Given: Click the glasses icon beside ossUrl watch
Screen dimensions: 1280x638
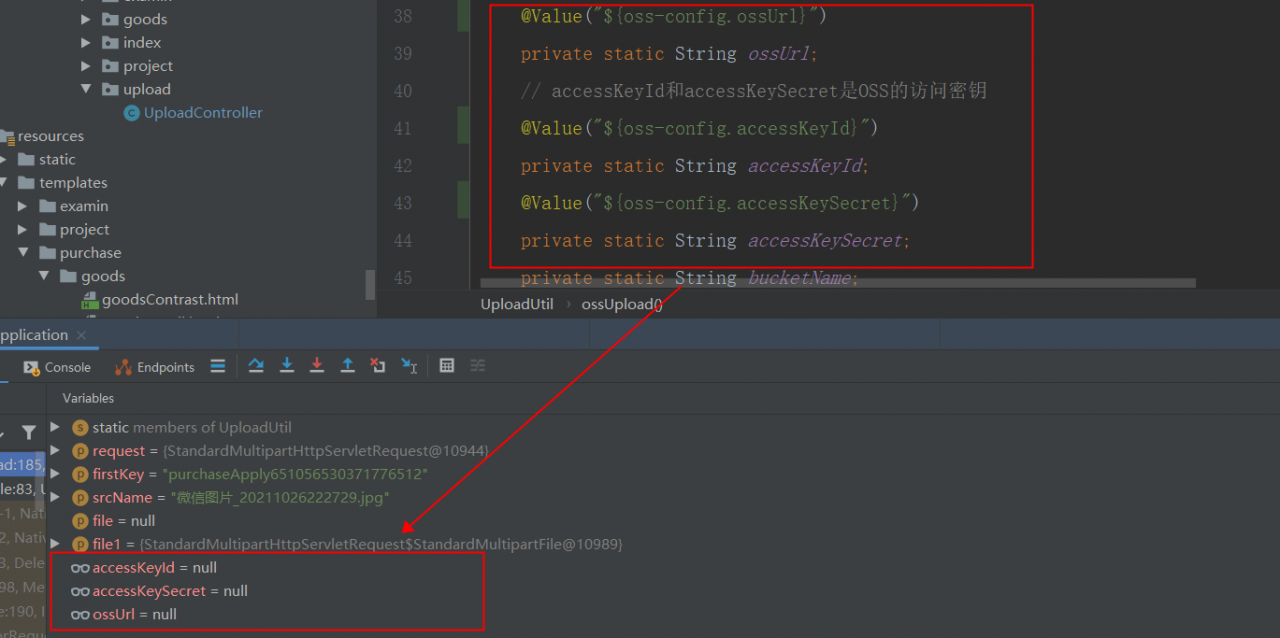Looking at the screenshot, I should click(x=80, y=615).
